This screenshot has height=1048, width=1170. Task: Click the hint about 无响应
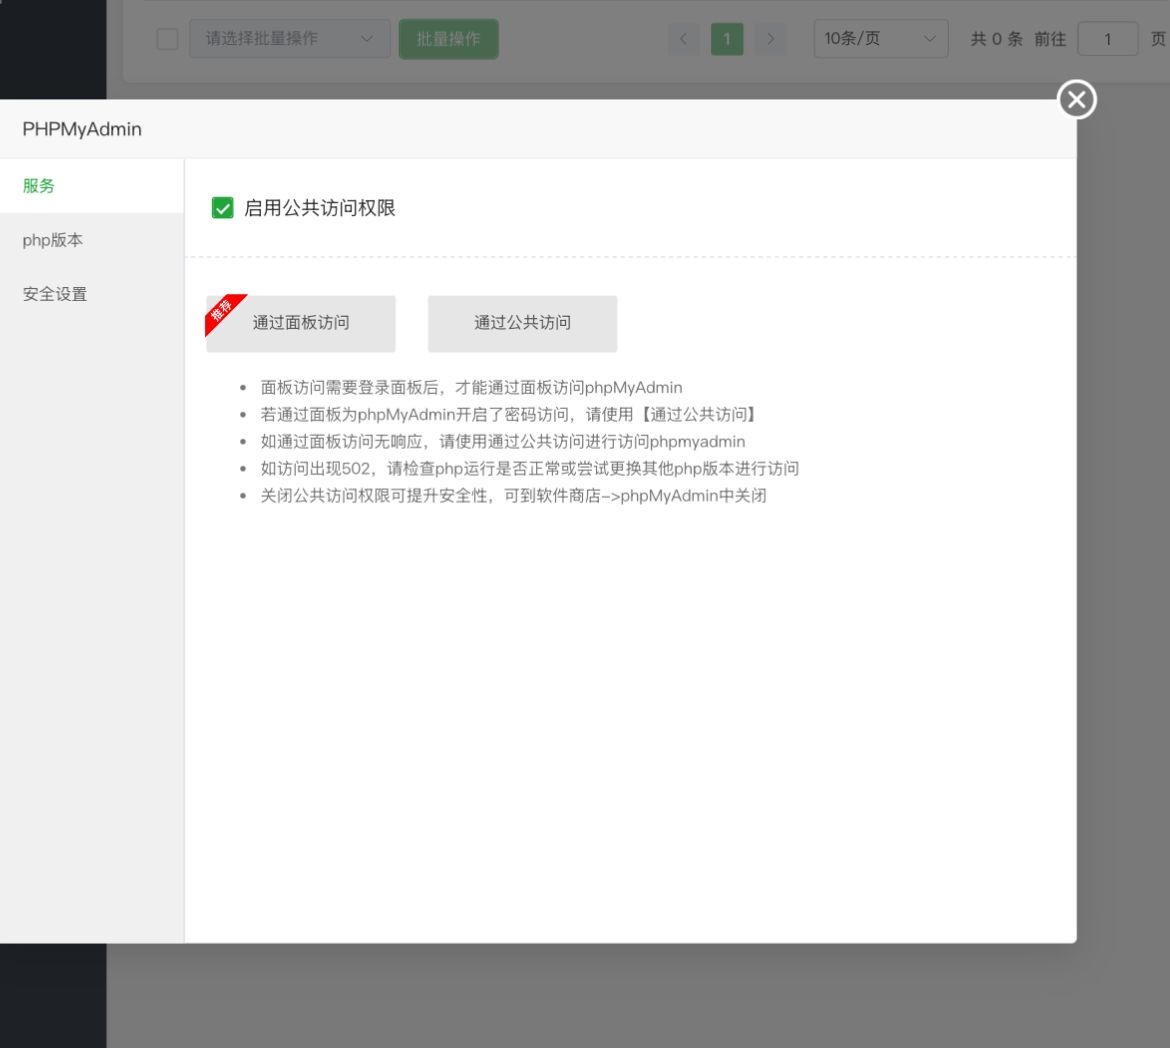(502, 441)
